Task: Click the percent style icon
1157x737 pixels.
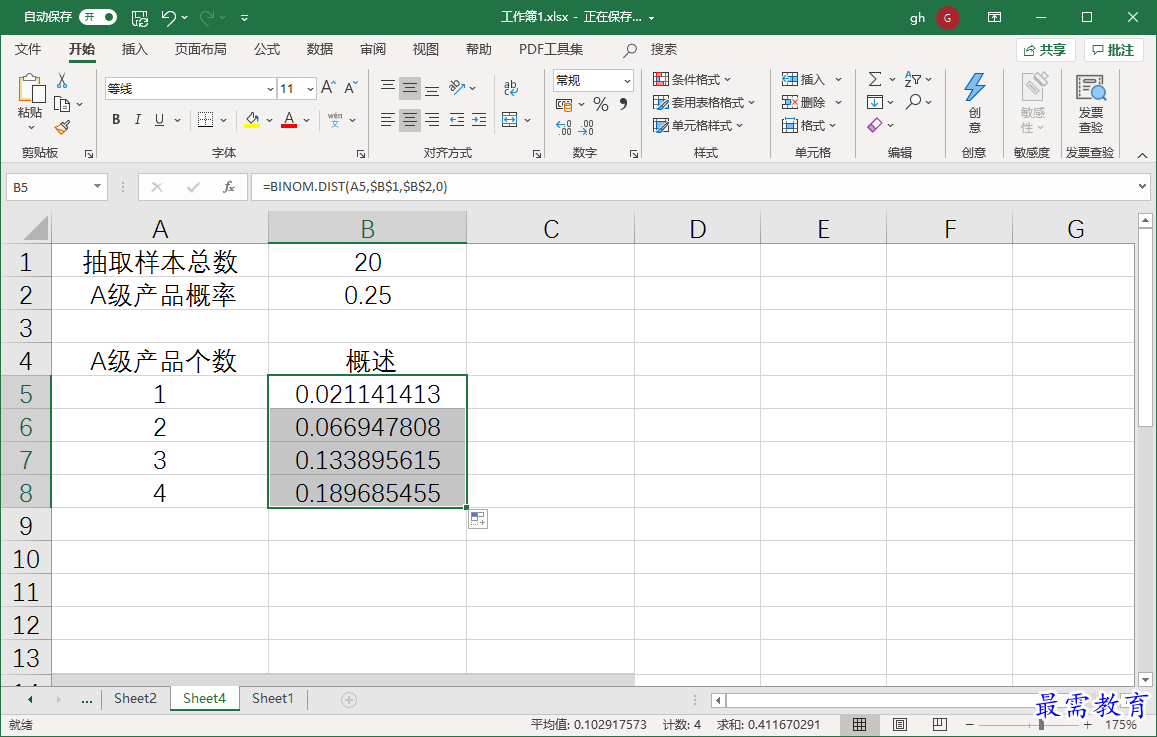Action: click(x=601, y=104)
